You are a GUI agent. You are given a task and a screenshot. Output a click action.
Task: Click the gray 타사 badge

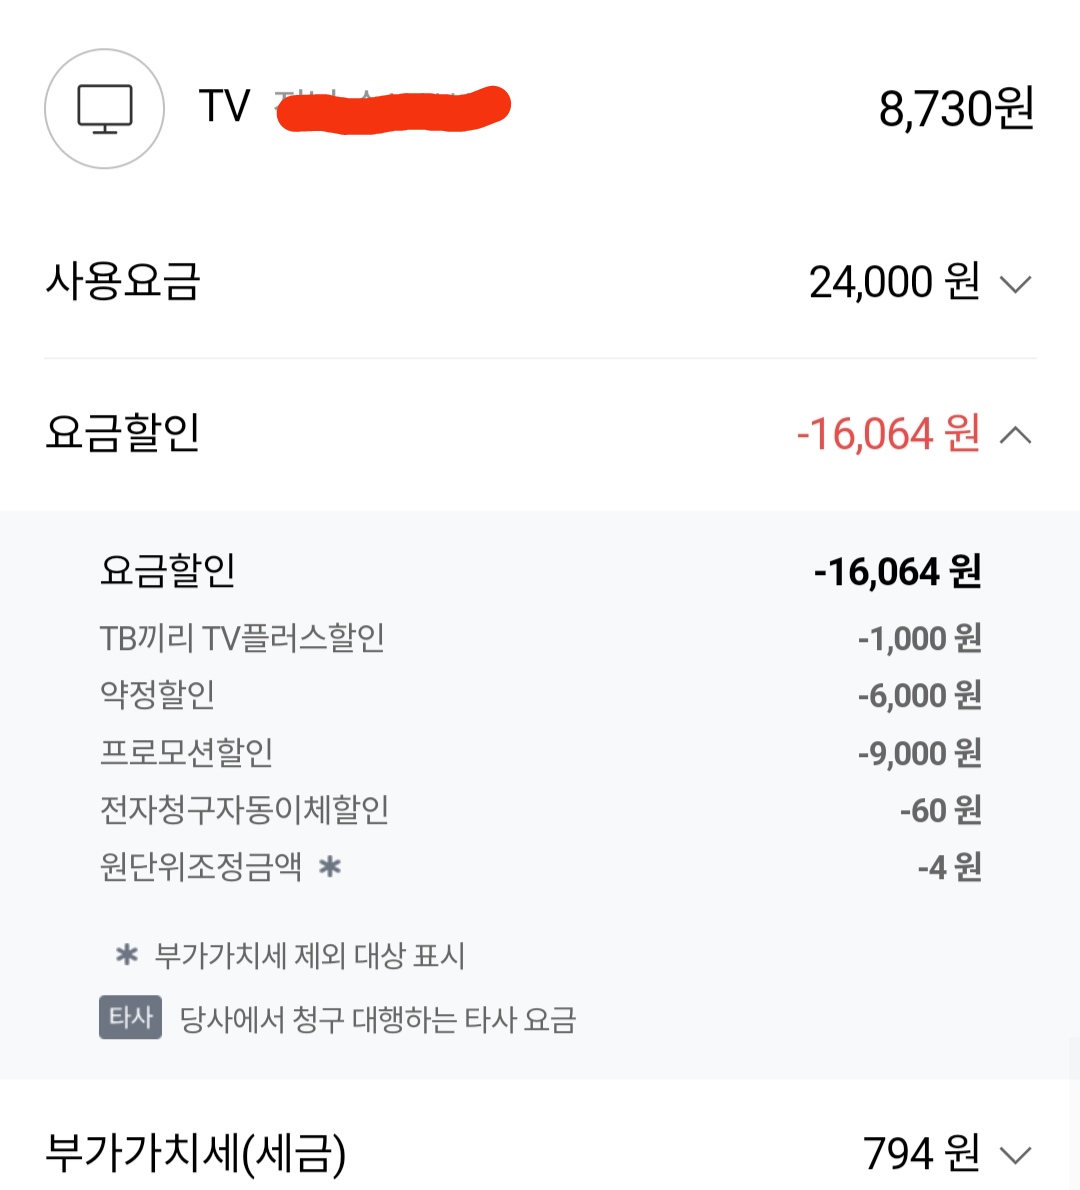coord(130,1018)
